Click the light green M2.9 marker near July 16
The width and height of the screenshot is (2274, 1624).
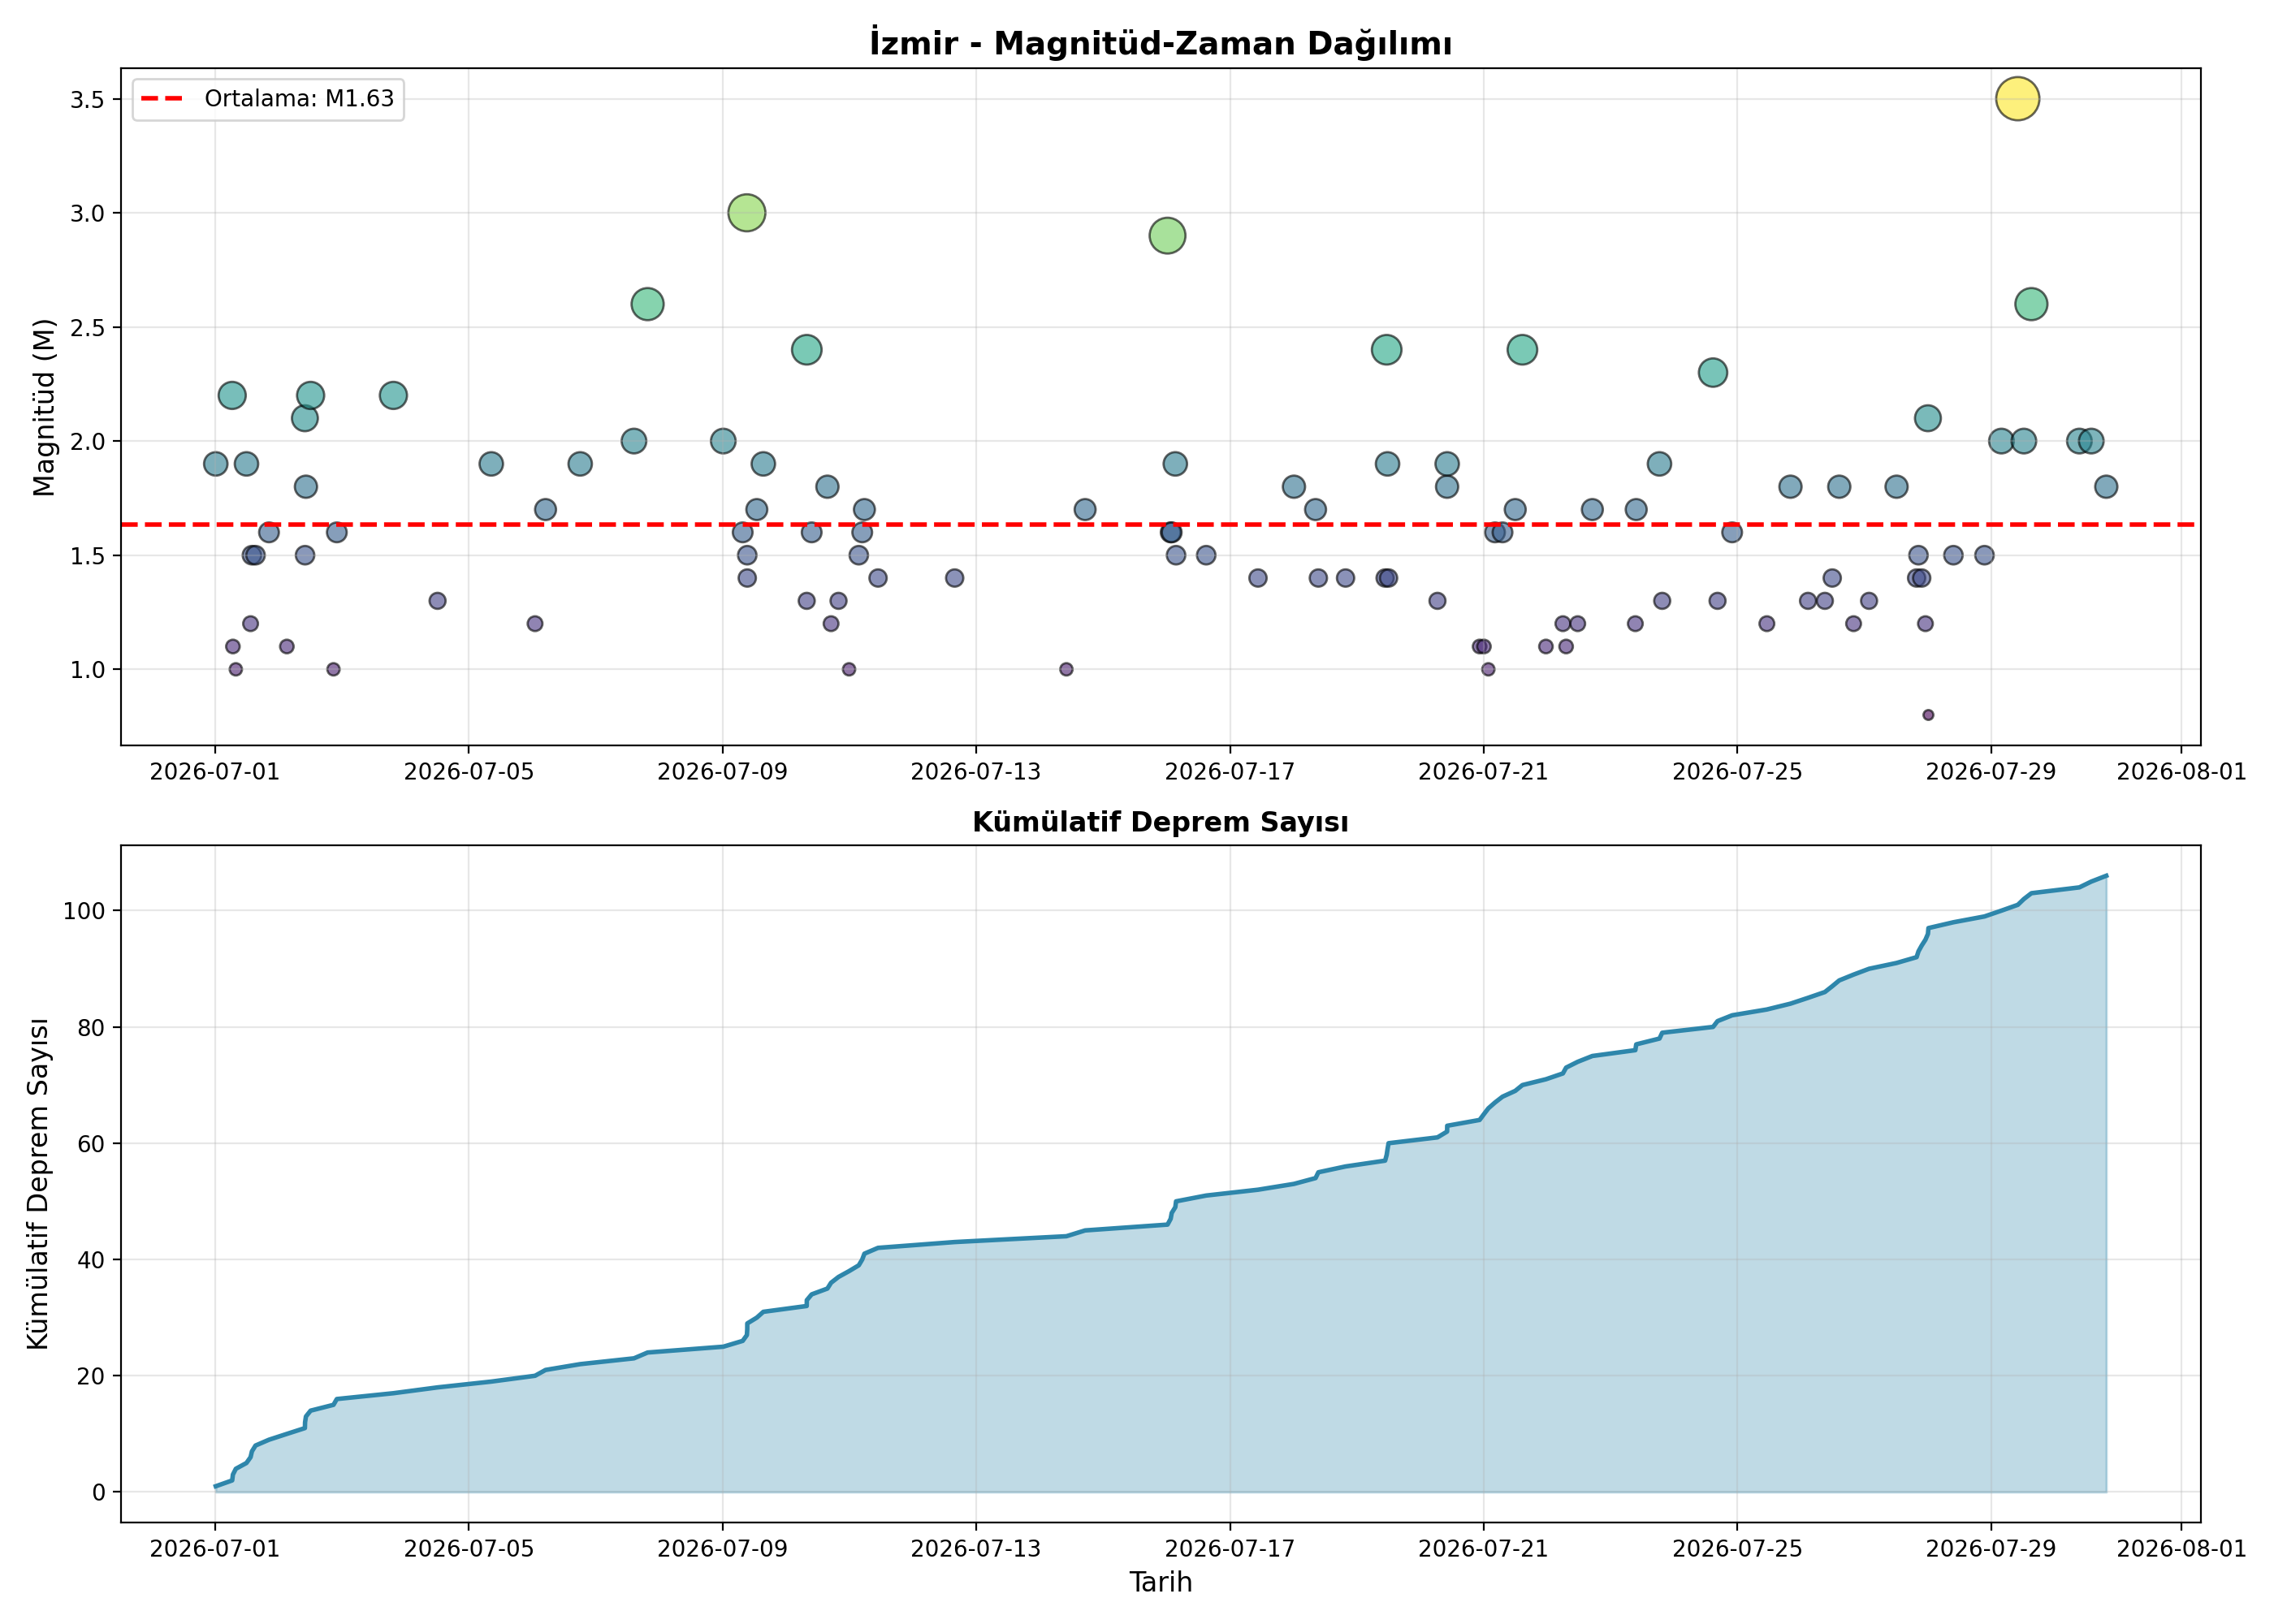pos(1167,236)
